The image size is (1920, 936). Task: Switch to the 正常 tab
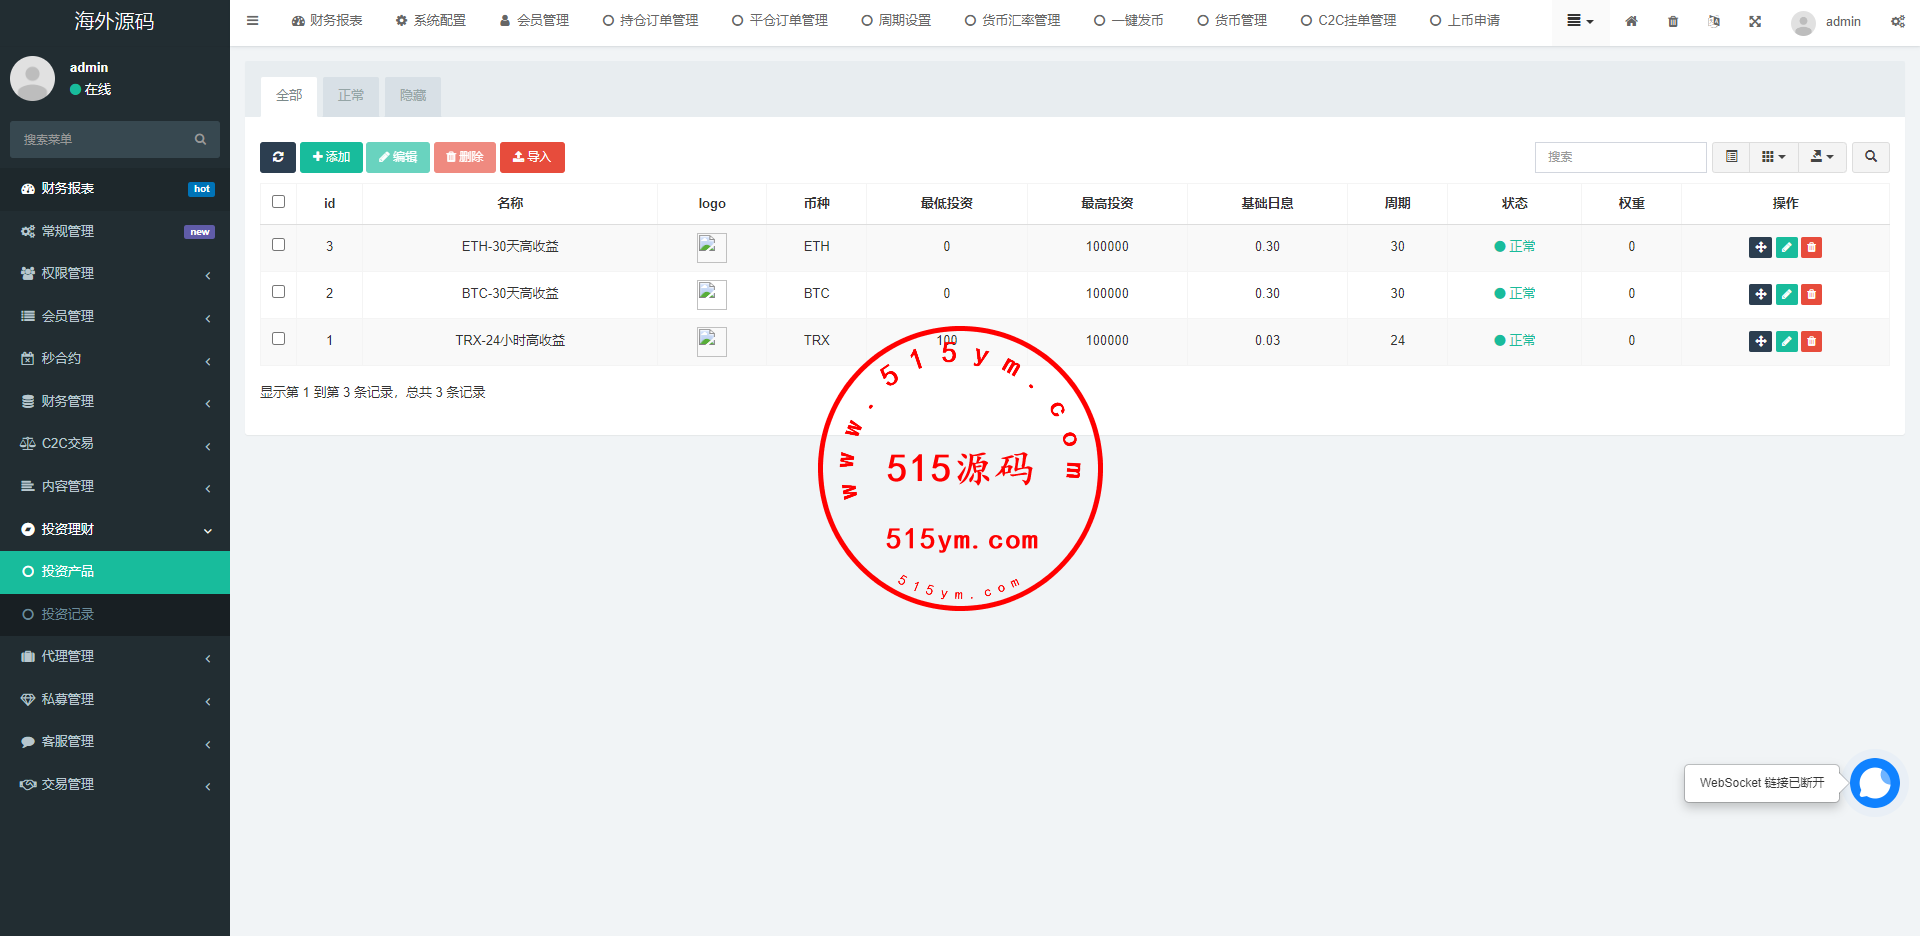[x=351, y=96]
